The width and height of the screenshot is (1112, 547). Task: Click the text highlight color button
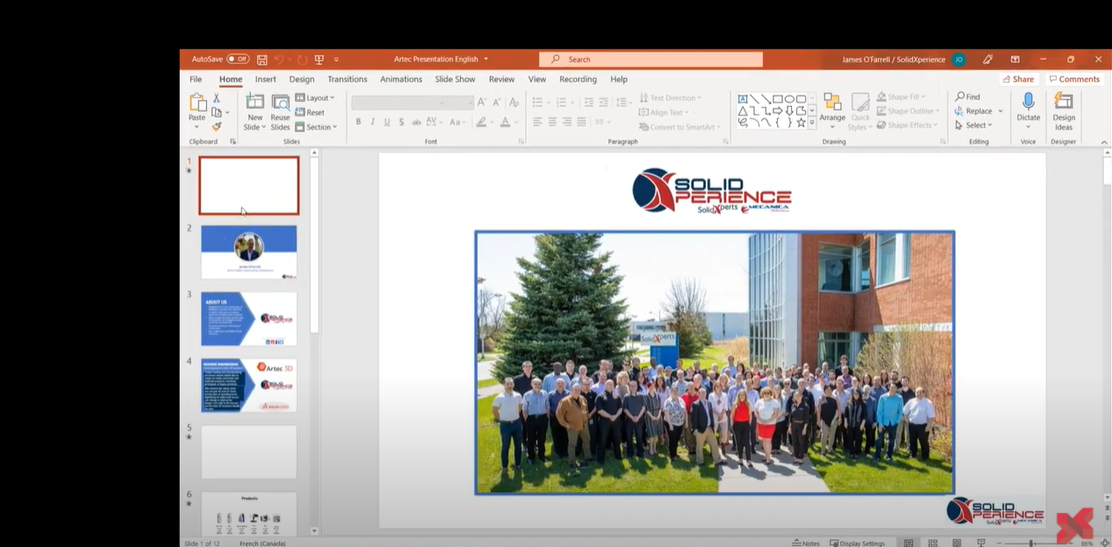pyautogui.click(x=482, y=122)
